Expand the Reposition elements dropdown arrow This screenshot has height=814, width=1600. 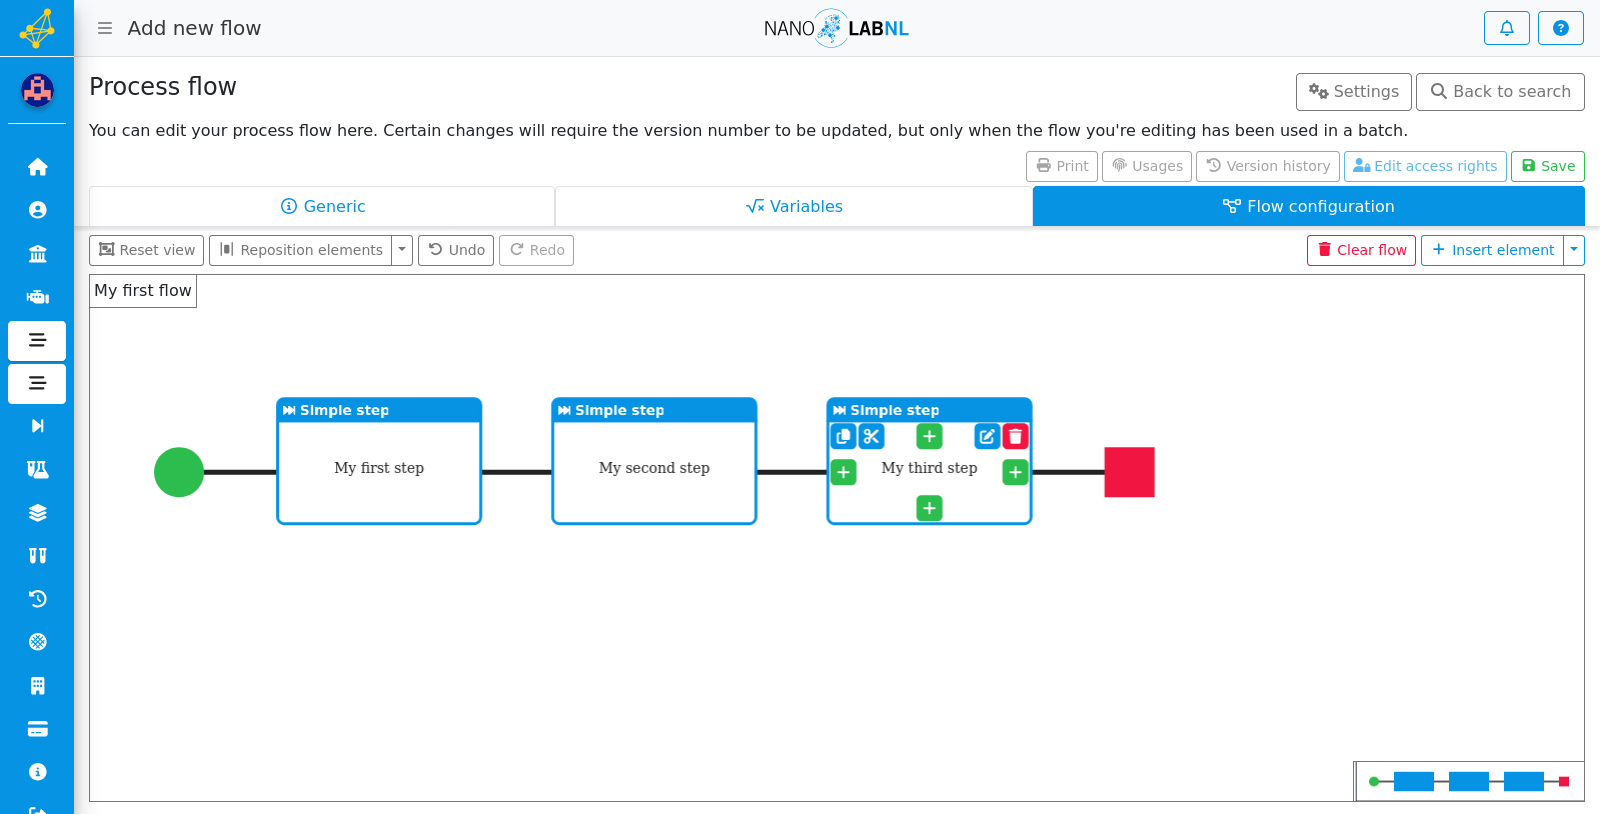(402, 250)
